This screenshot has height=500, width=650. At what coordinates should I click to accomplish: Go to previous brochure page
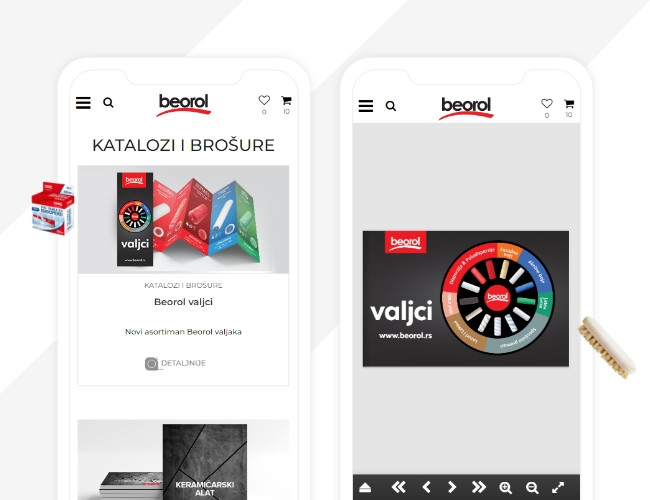426,487
